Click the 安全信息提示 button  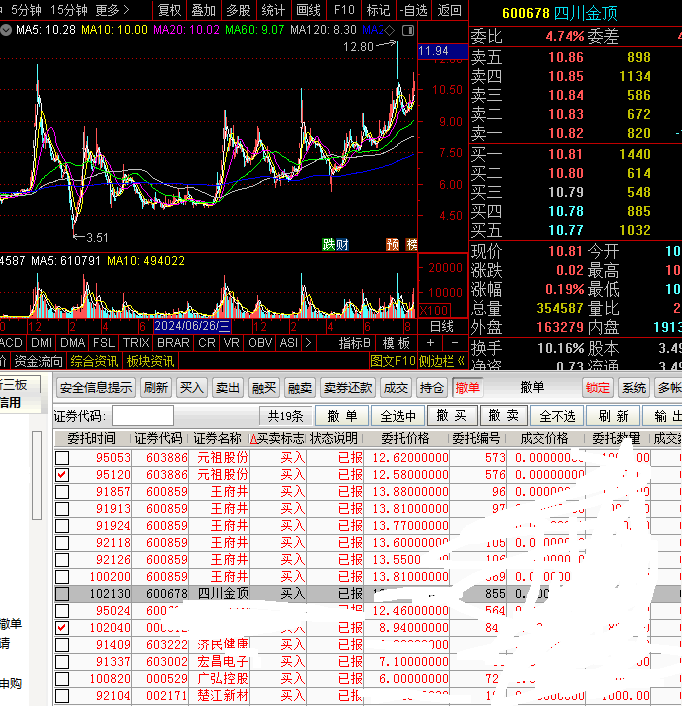96,388
